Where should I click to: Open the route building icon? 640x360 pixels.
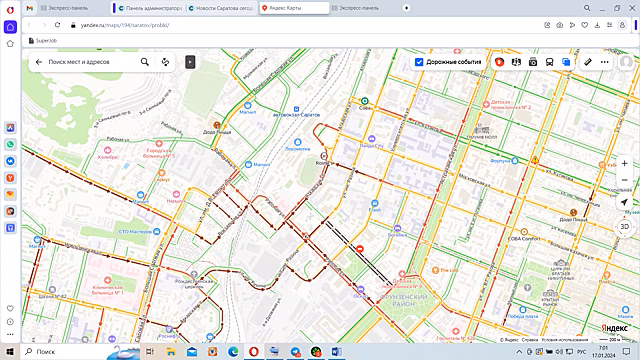165,62
